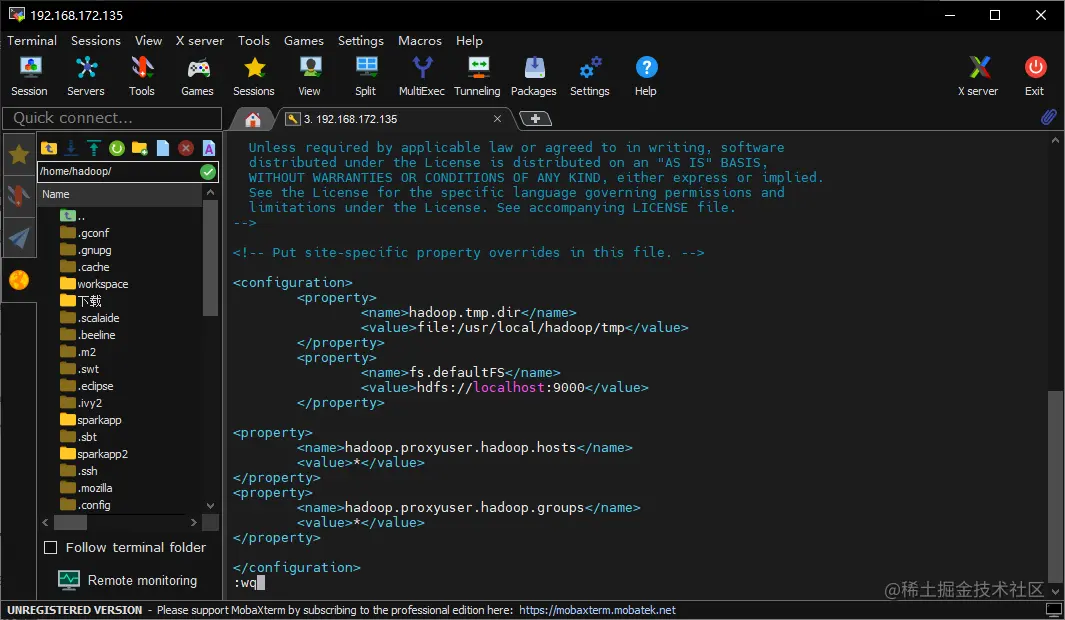Start the X server icon
The image size is (1065, 620).
point(978,76)
